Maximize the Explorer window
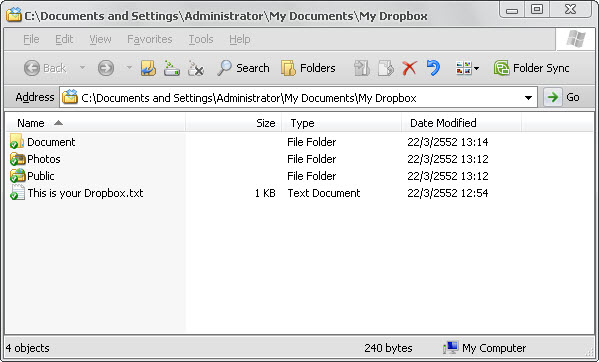Viewport: 599px width, 362px height. click(537, 9)
